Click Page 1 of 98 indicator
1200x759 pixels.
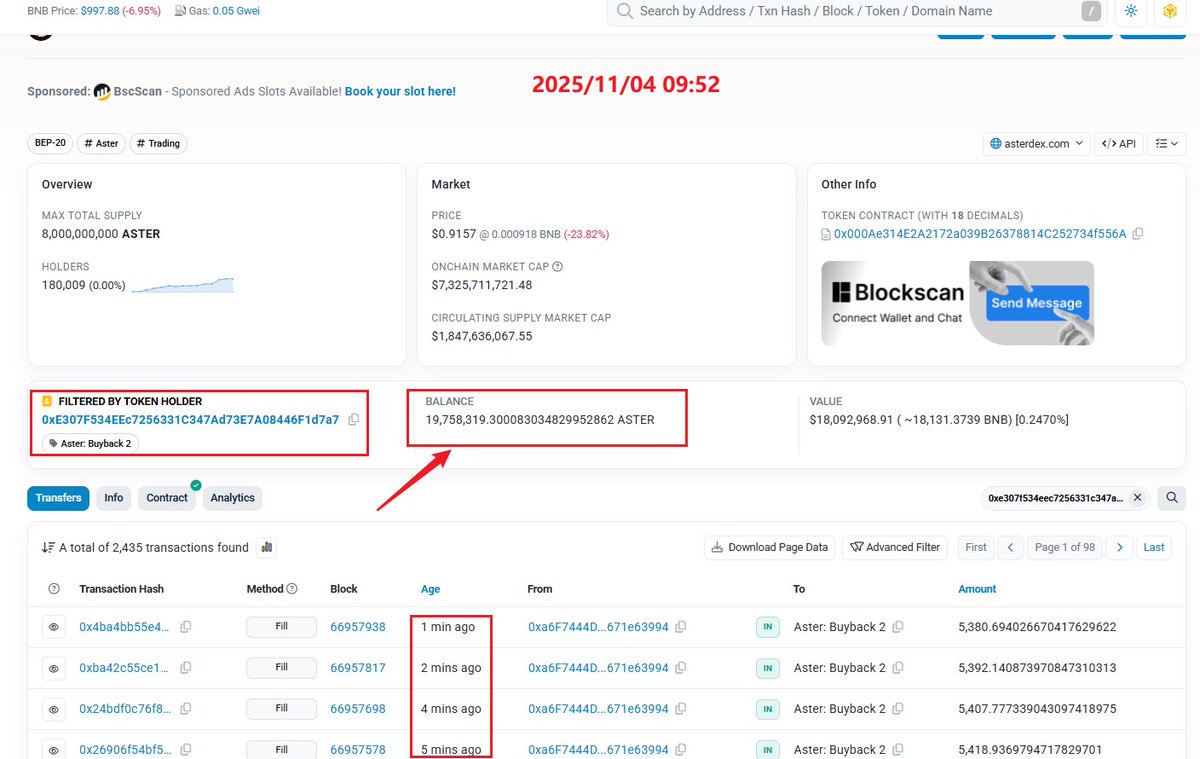click(x=1065, y=547)
